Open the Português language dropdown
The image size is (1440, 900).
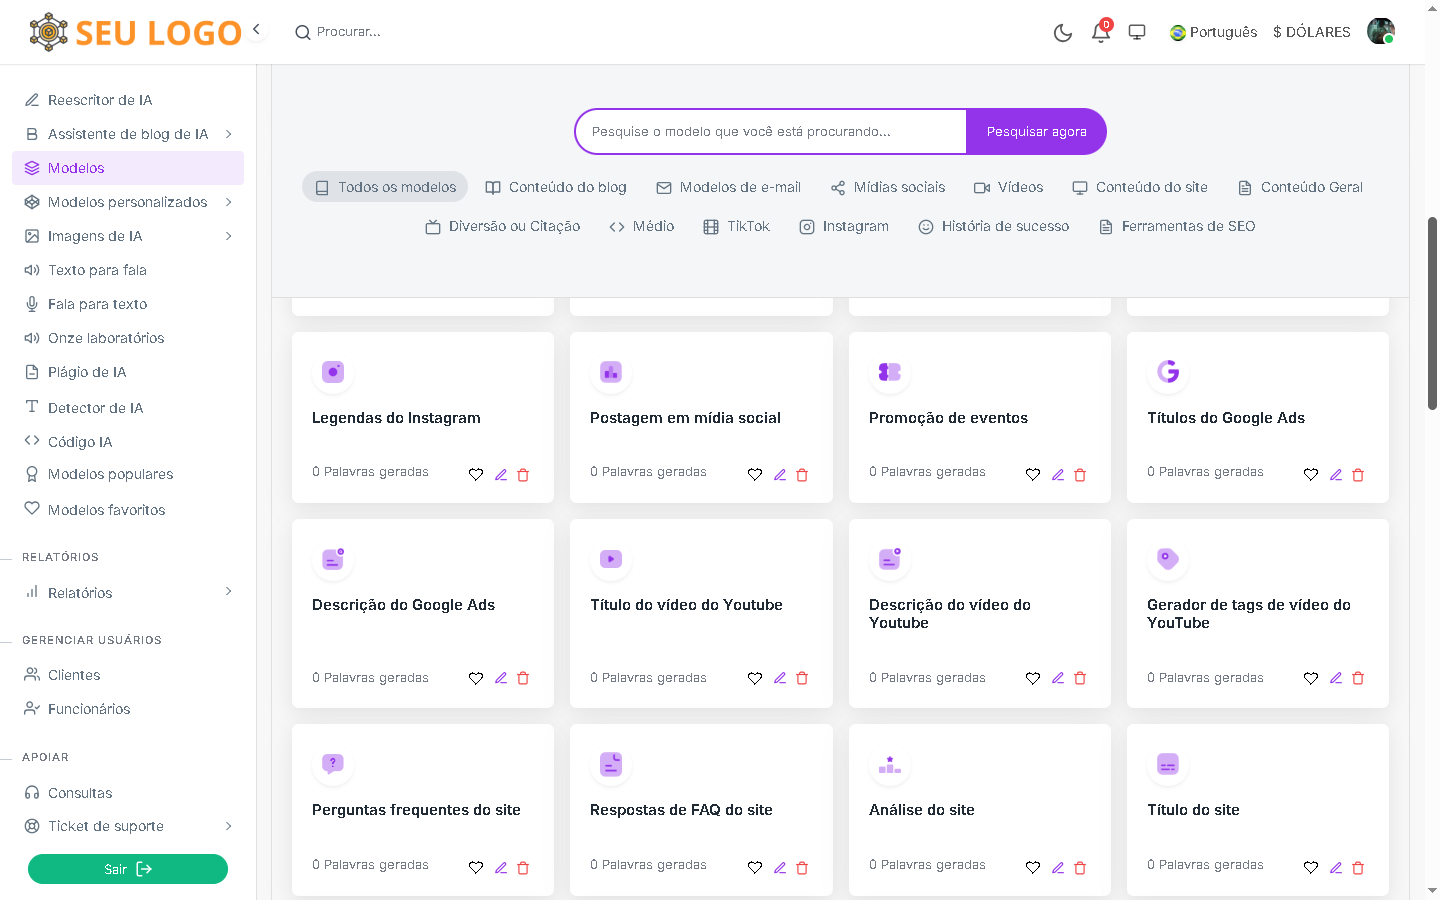(x=1213, y=32)
